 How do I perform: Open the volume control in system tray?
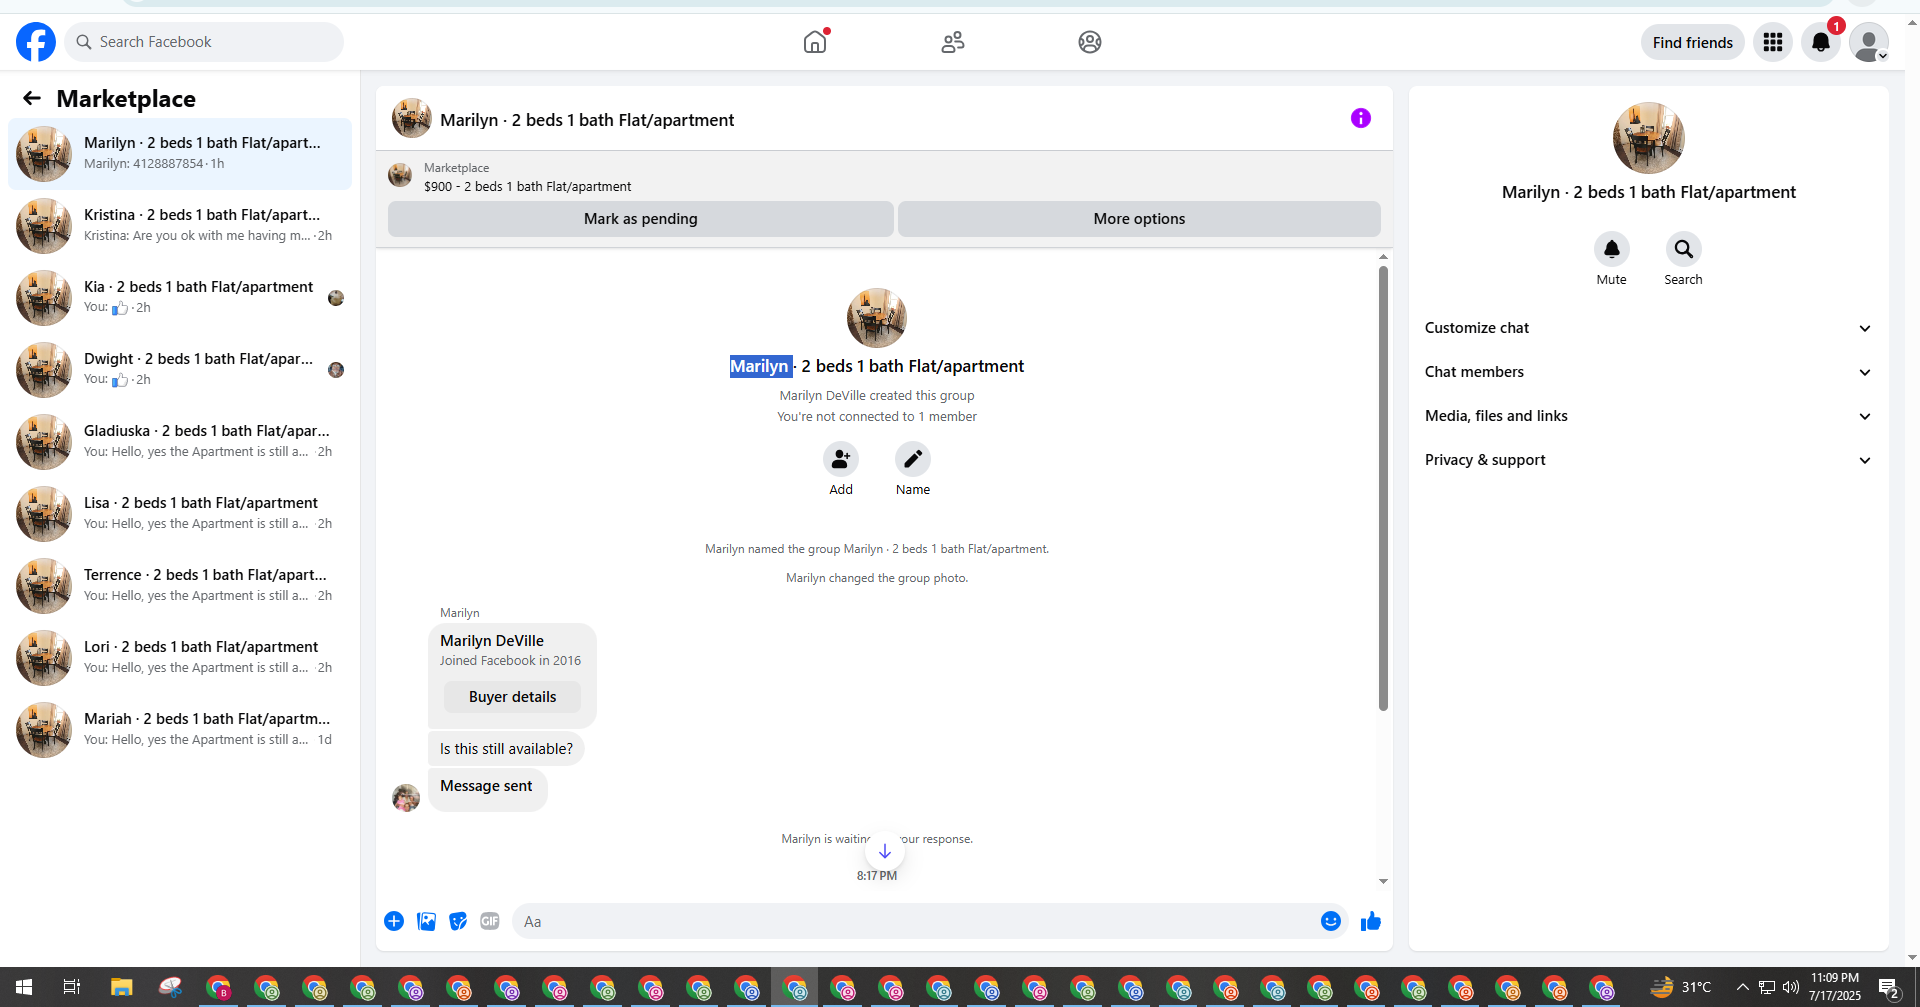(x=1790, y=988)
